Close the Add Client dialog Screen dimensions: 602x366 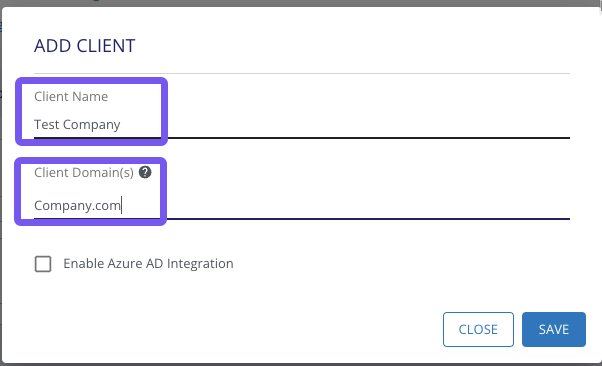tap(478, 329)
